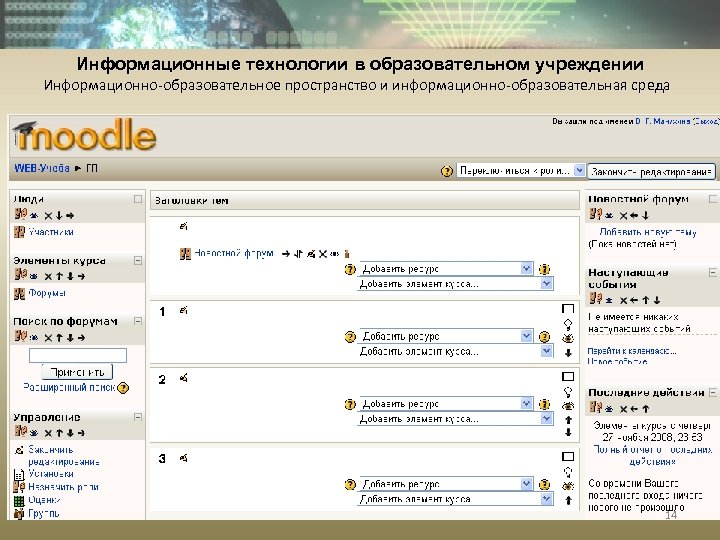Open Расширенный поиск link

69,387
